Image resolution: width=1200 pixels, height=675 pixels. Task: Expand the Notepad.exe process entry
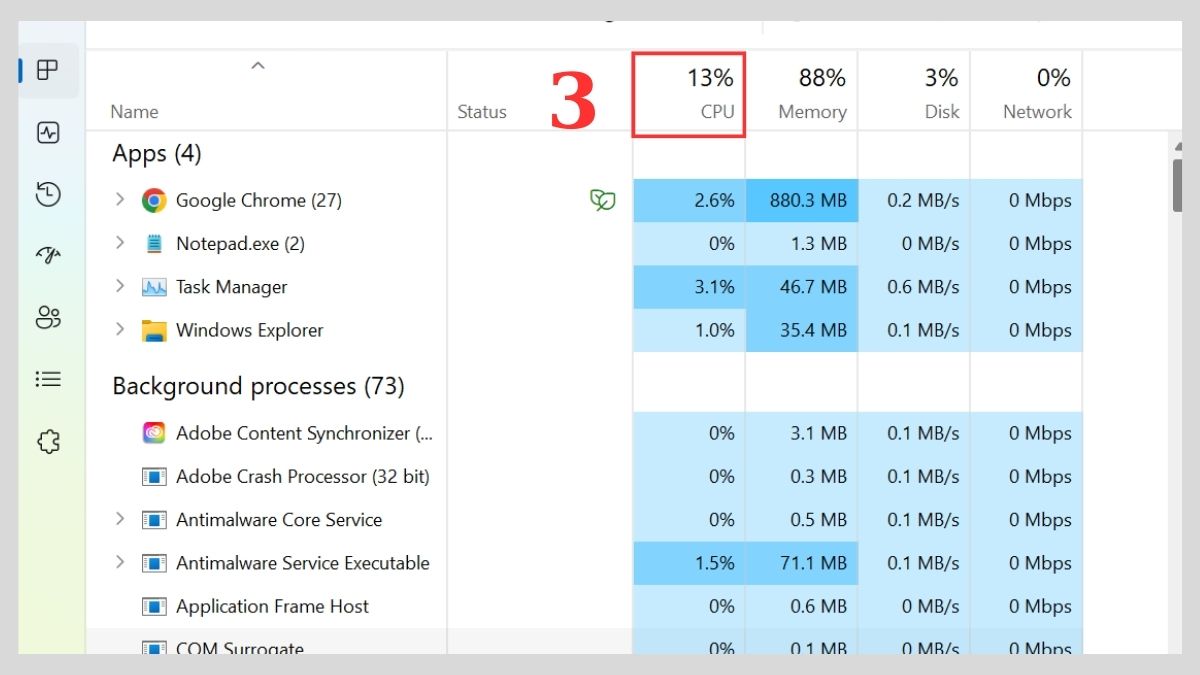[122, 243]
